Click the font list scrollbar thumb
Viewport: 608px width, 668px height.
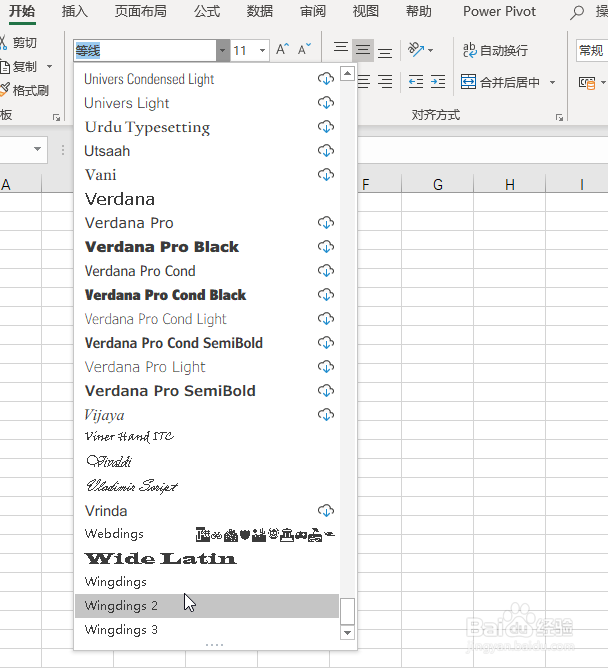348,611
